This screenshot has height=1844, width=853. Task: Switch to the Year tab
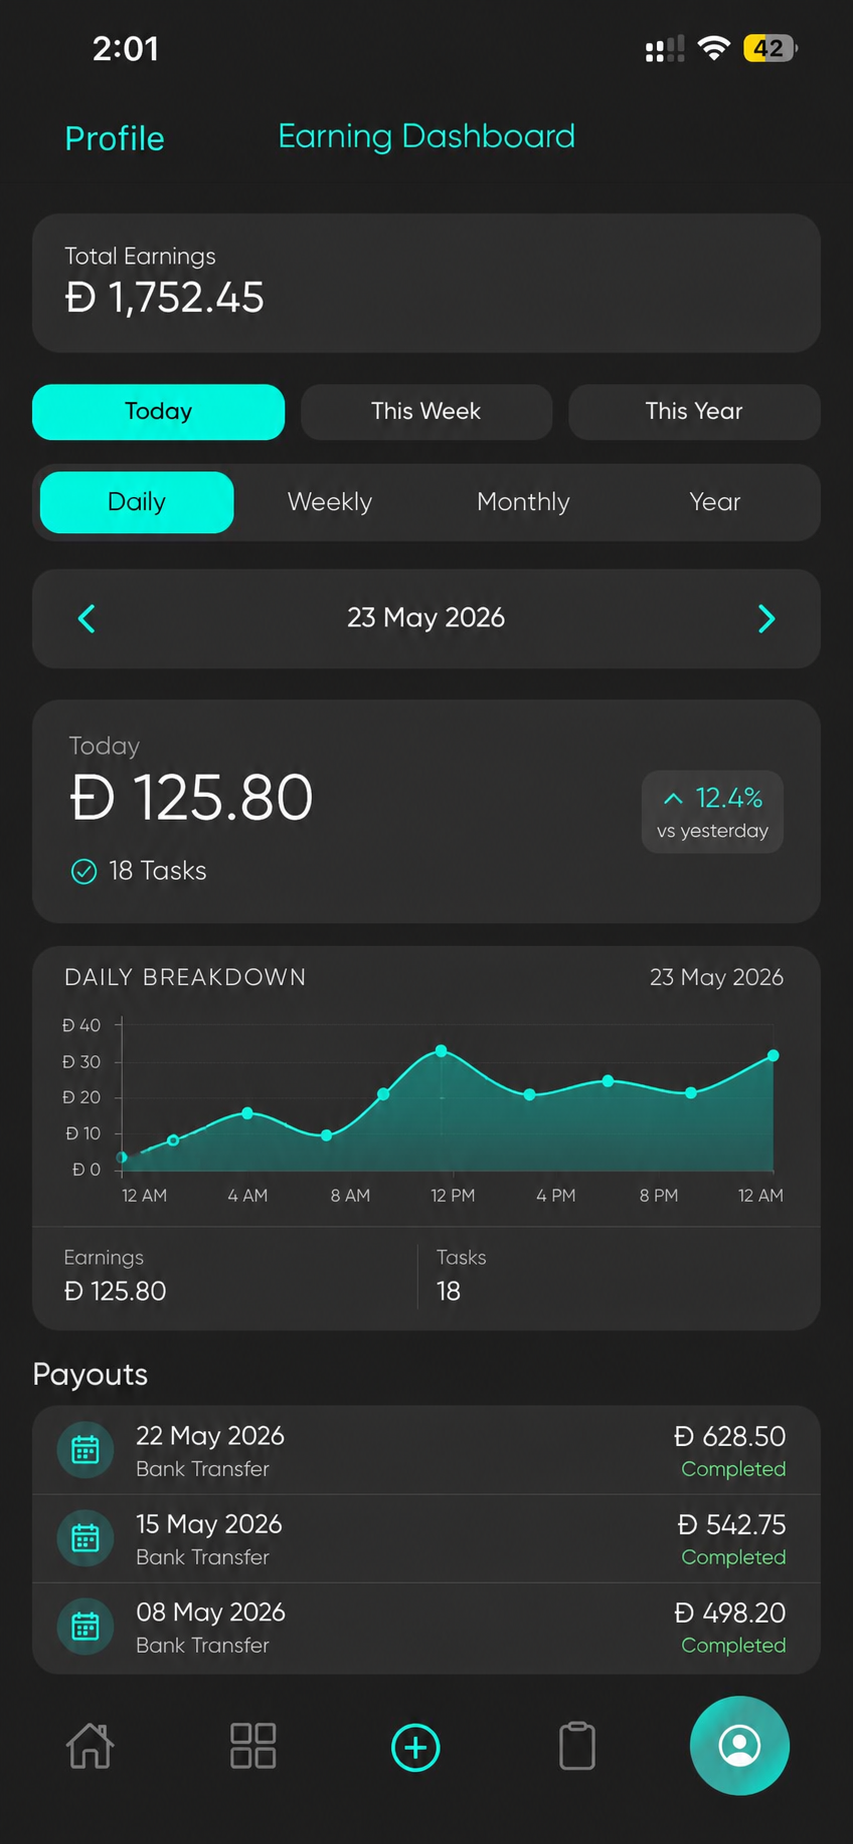click(715, 502)
